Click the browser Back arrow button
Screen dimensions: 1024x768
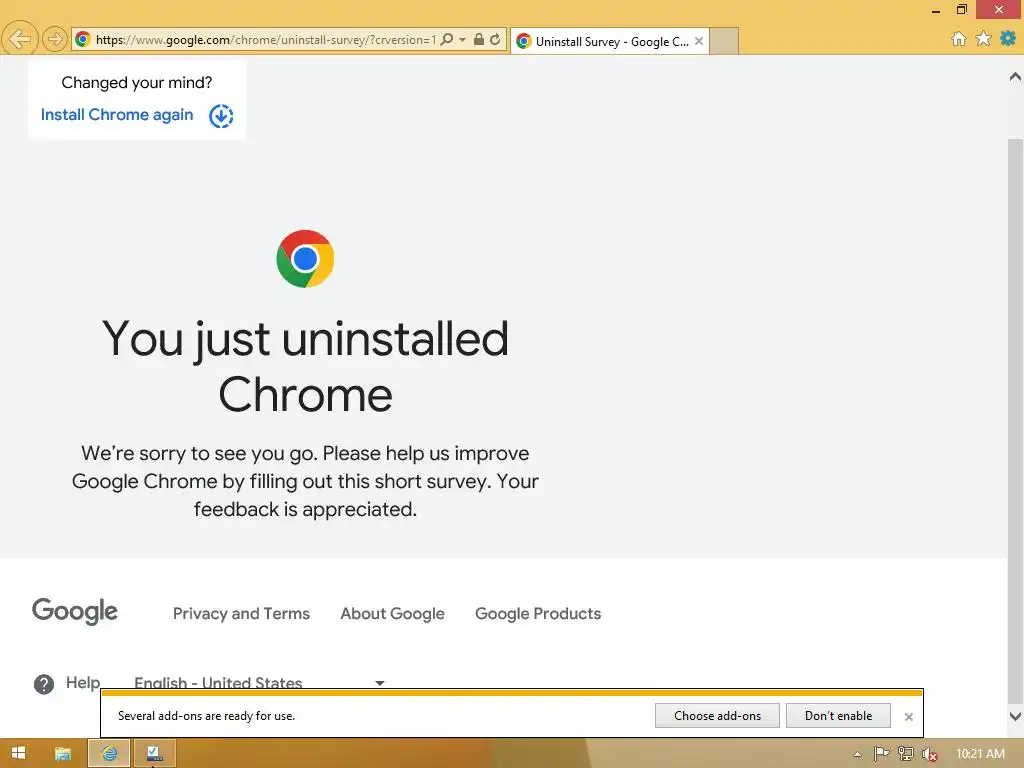pos(20,39)
